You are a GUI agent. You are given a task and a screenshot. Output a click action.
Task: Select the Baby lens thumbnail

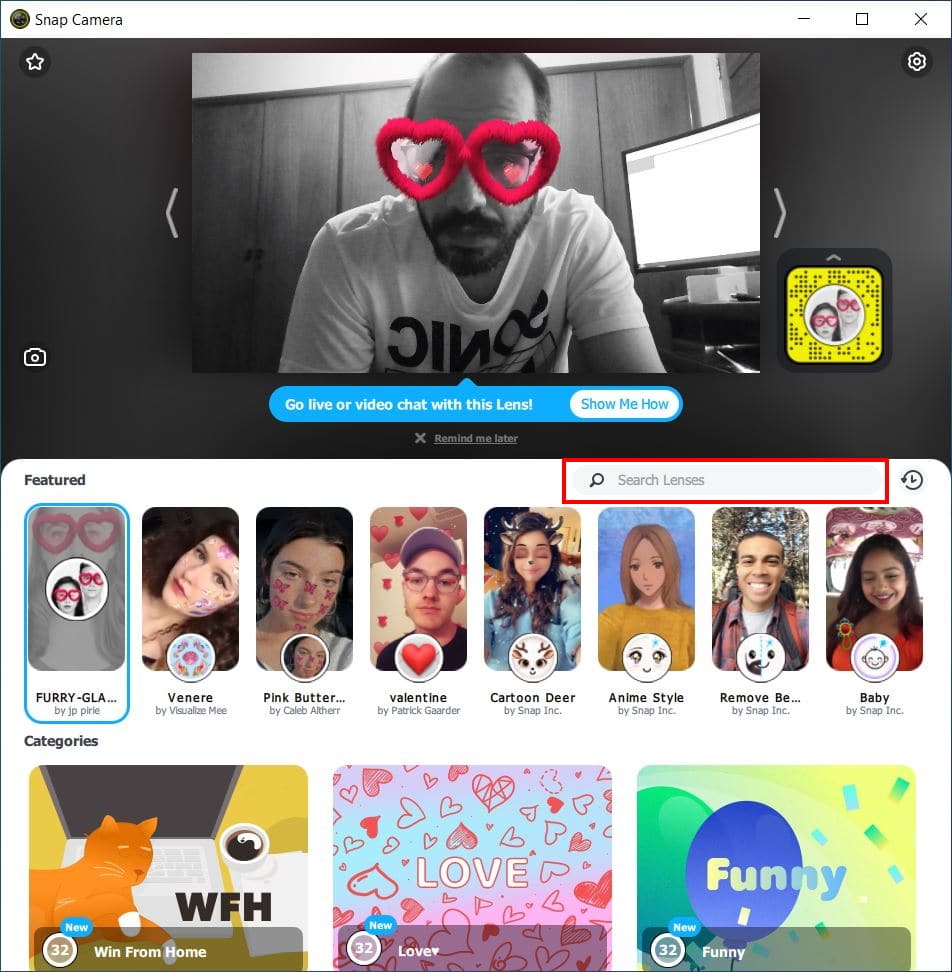875,589
